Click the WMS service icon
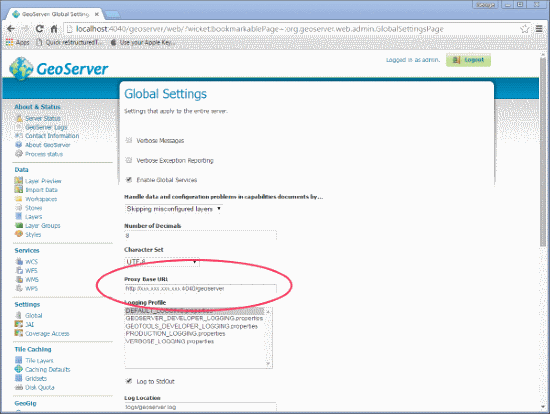Image resolution: width=550 pixels, height=414 pixels. (x=19, y=279)
